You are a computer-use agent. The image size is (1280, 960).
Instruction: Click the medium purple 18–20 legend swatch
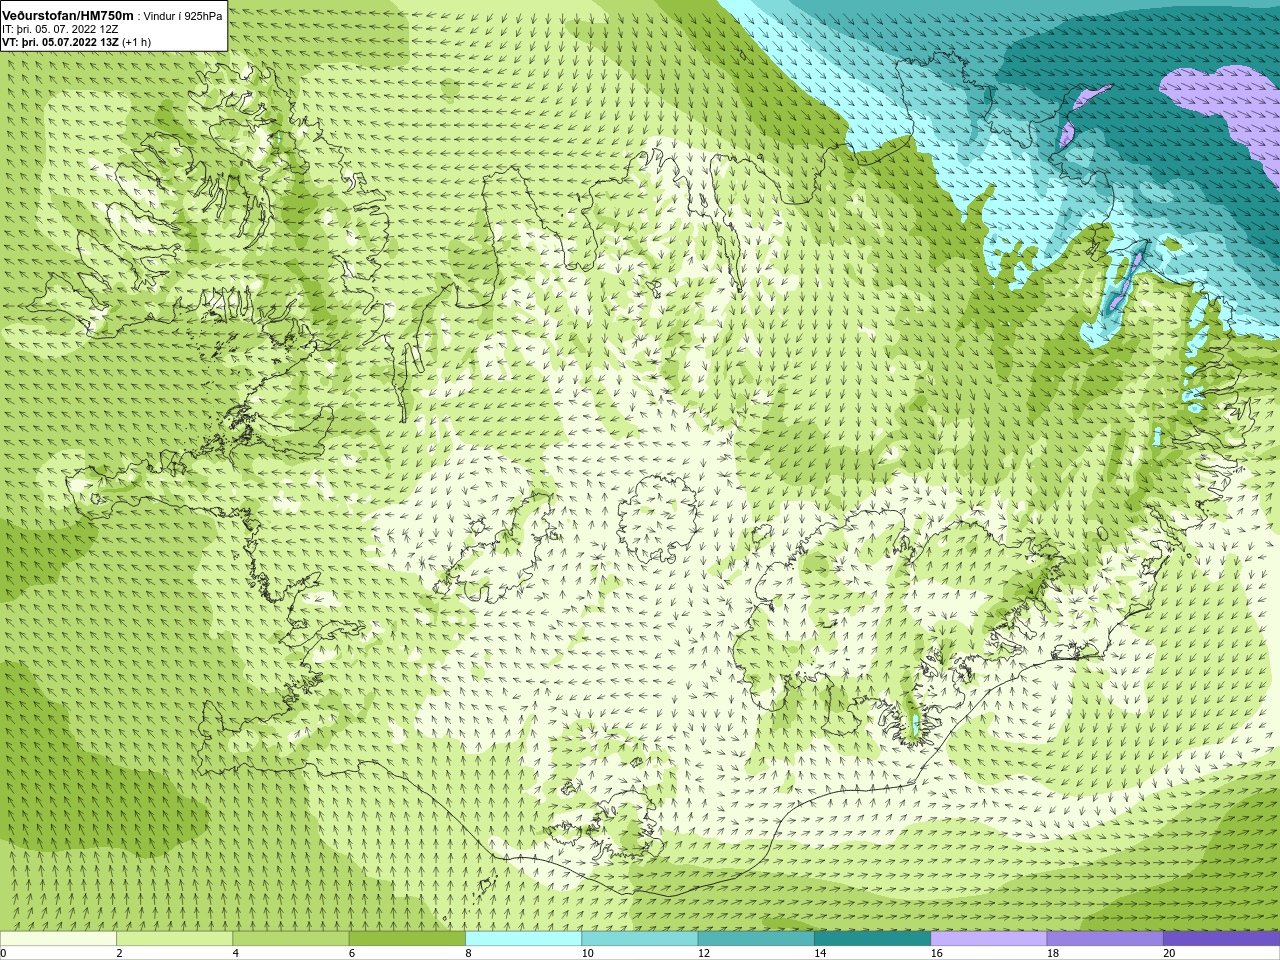point(1105,939)
